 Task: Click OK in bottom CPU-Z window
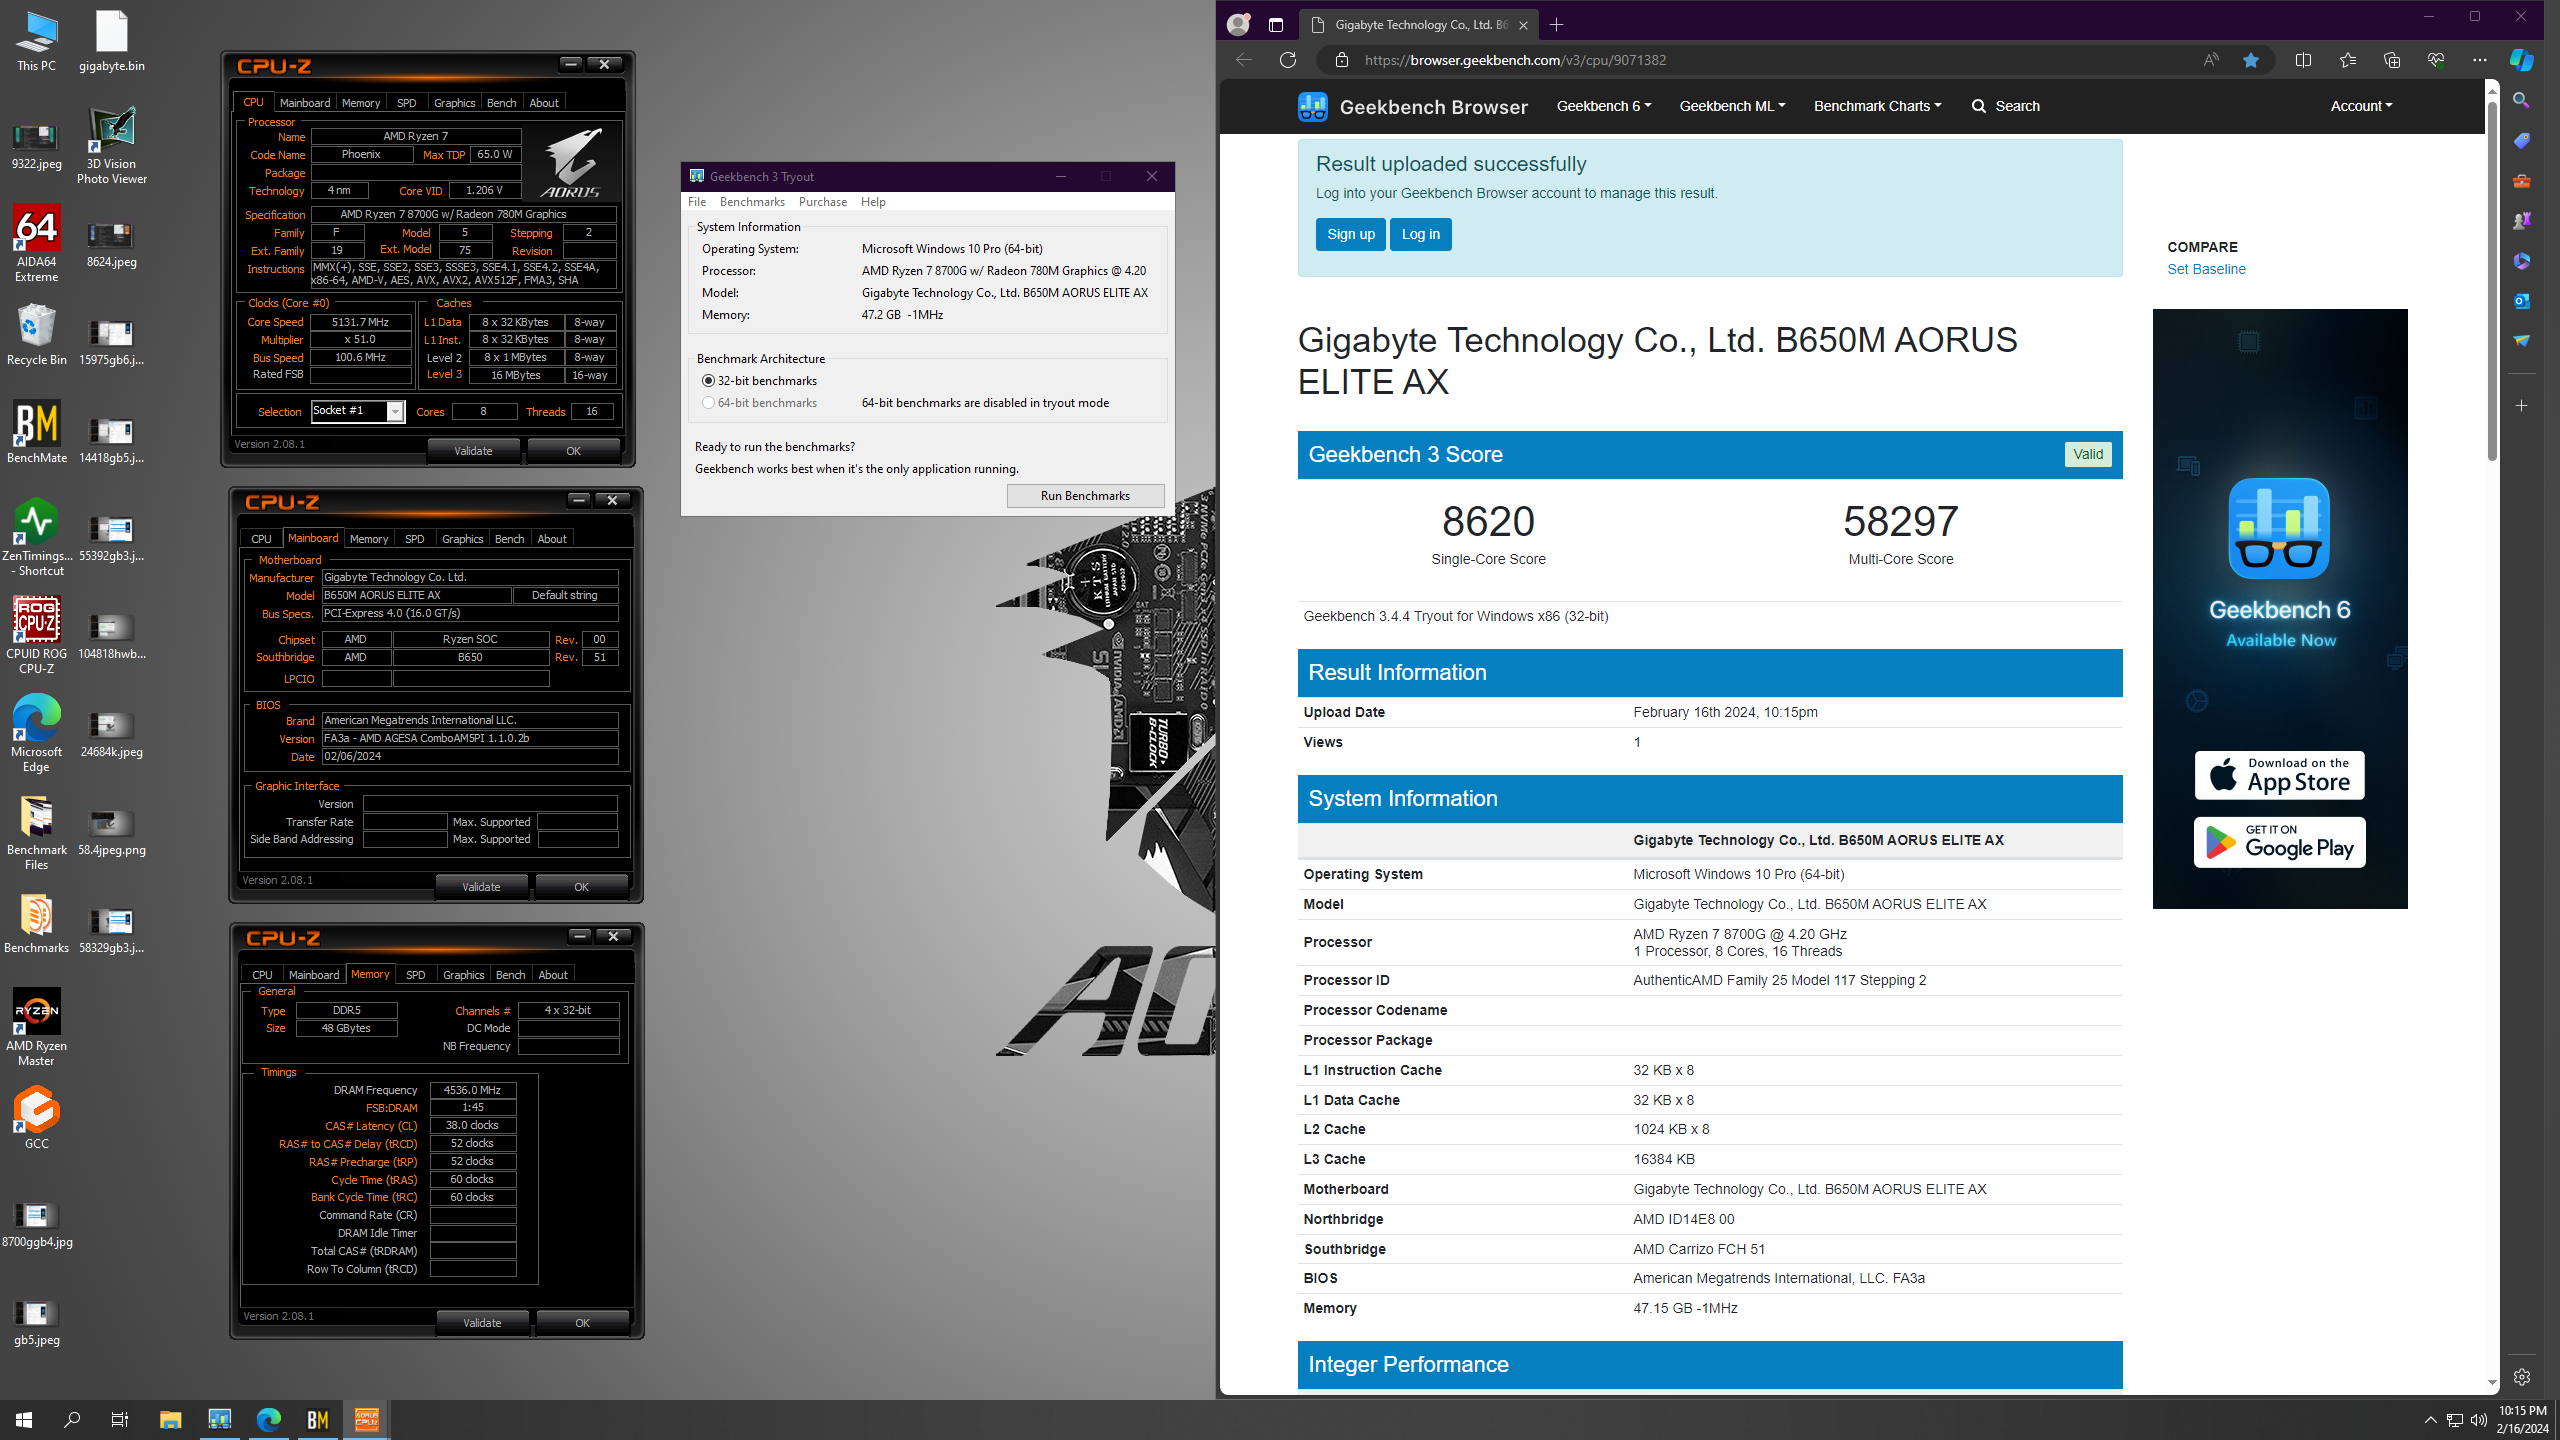582,1323
